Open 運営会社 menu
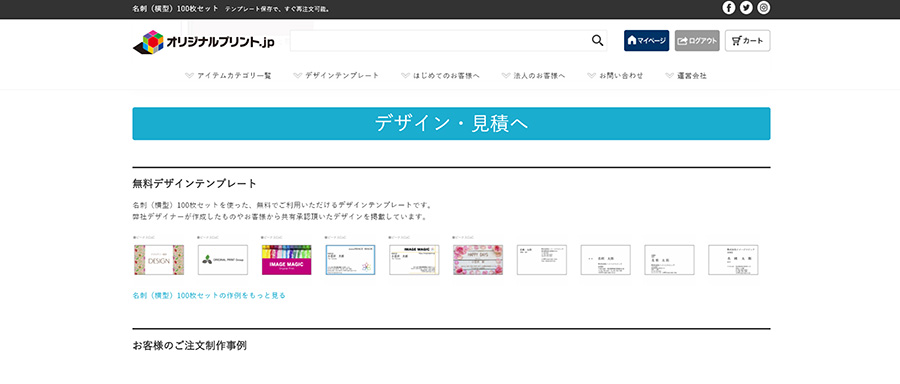The width and height of the screenshot is (900, 384). (686, 76)
